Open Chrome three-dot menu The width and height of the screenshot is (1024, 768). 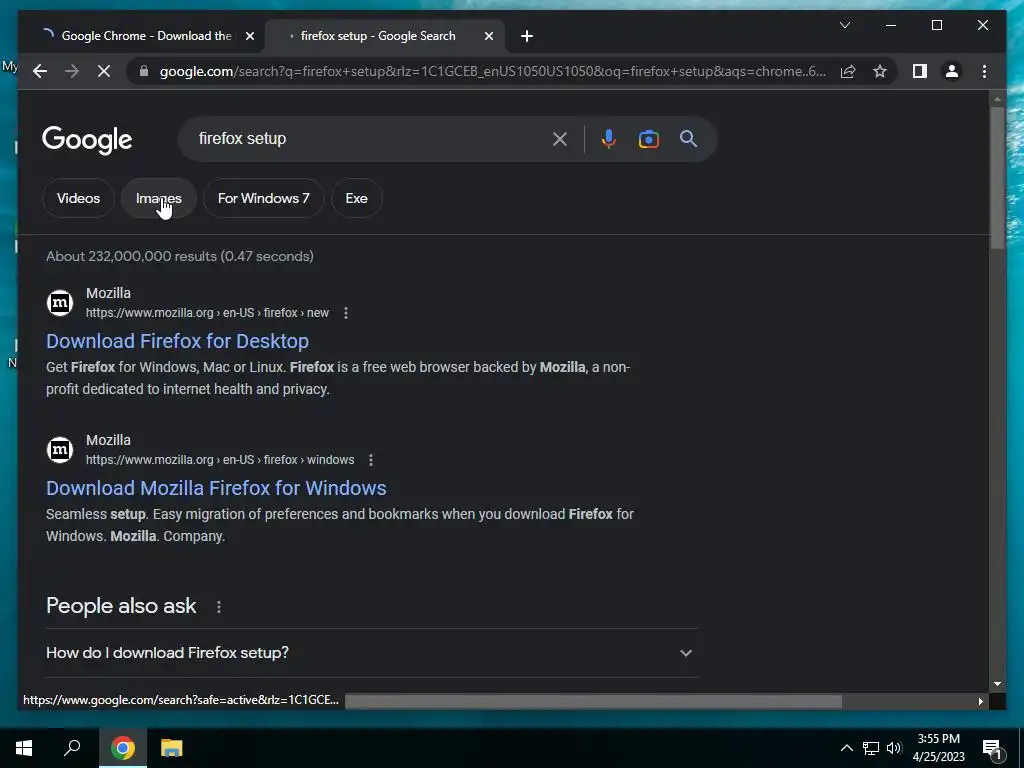(x=984, y=71)
